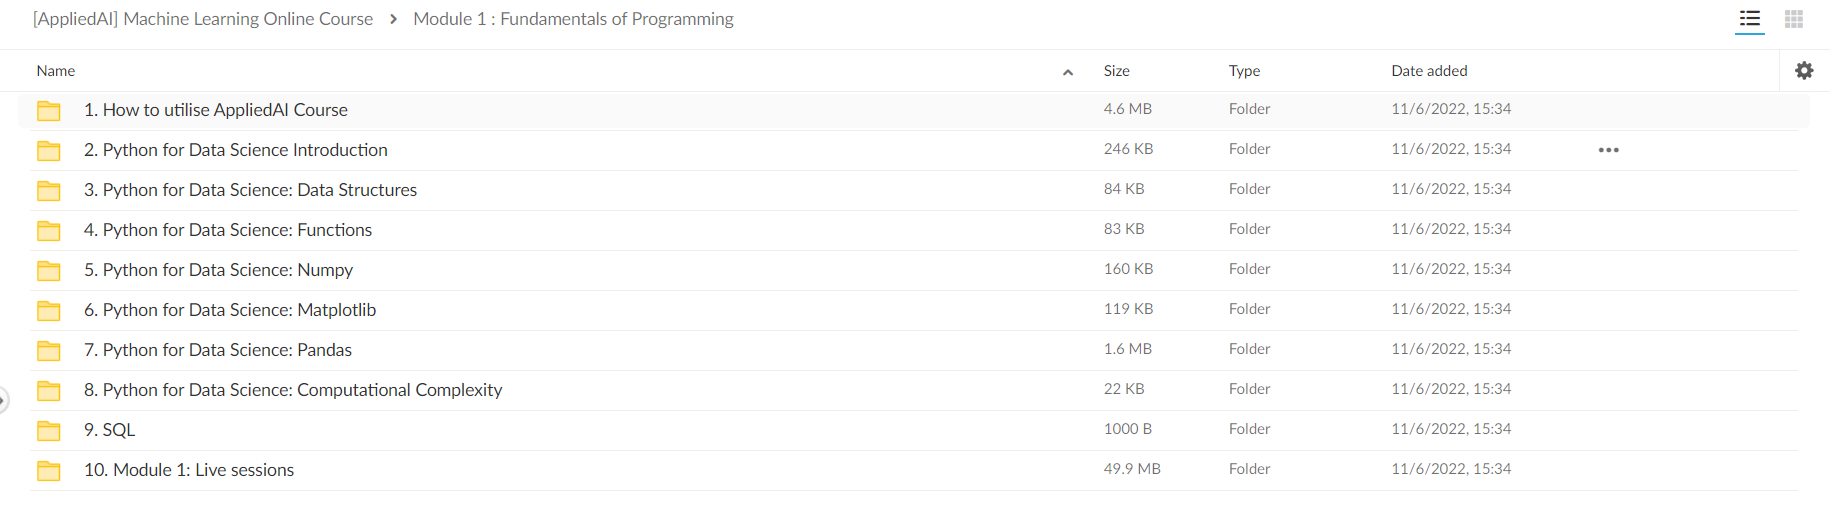
Task: Go to AppliedAI Machine Learning Online Course breadcrumb
Action: [x=203, y=19]
